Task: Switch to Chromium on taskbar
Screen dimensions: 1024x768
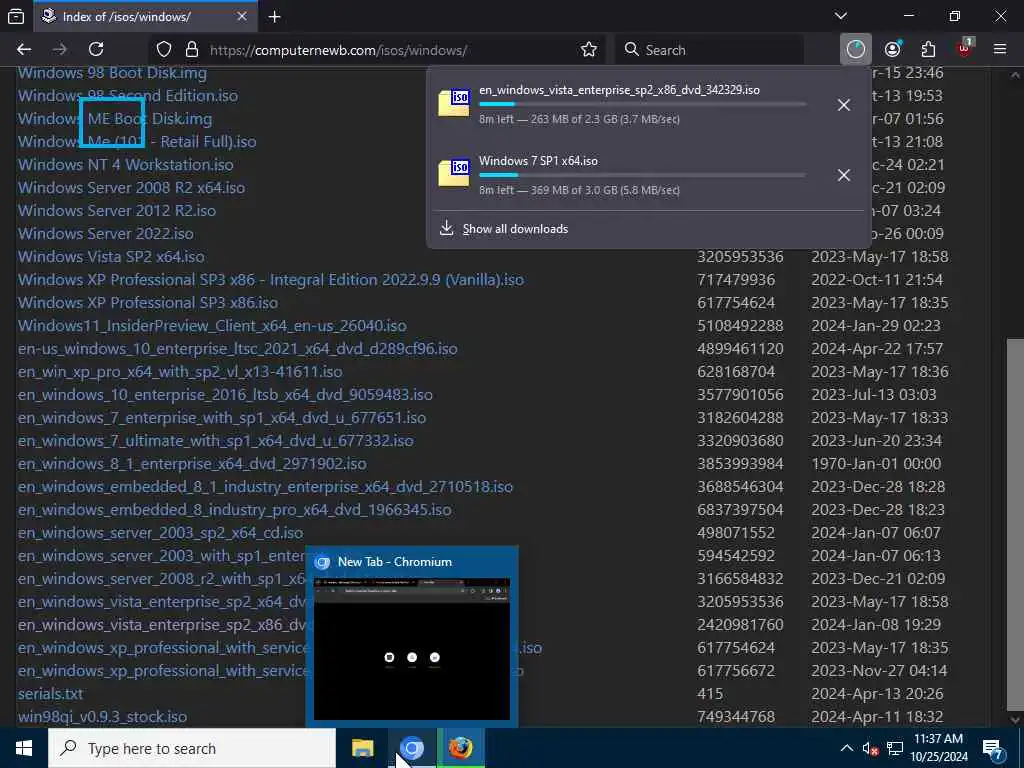Action: (x=411, y=748)
